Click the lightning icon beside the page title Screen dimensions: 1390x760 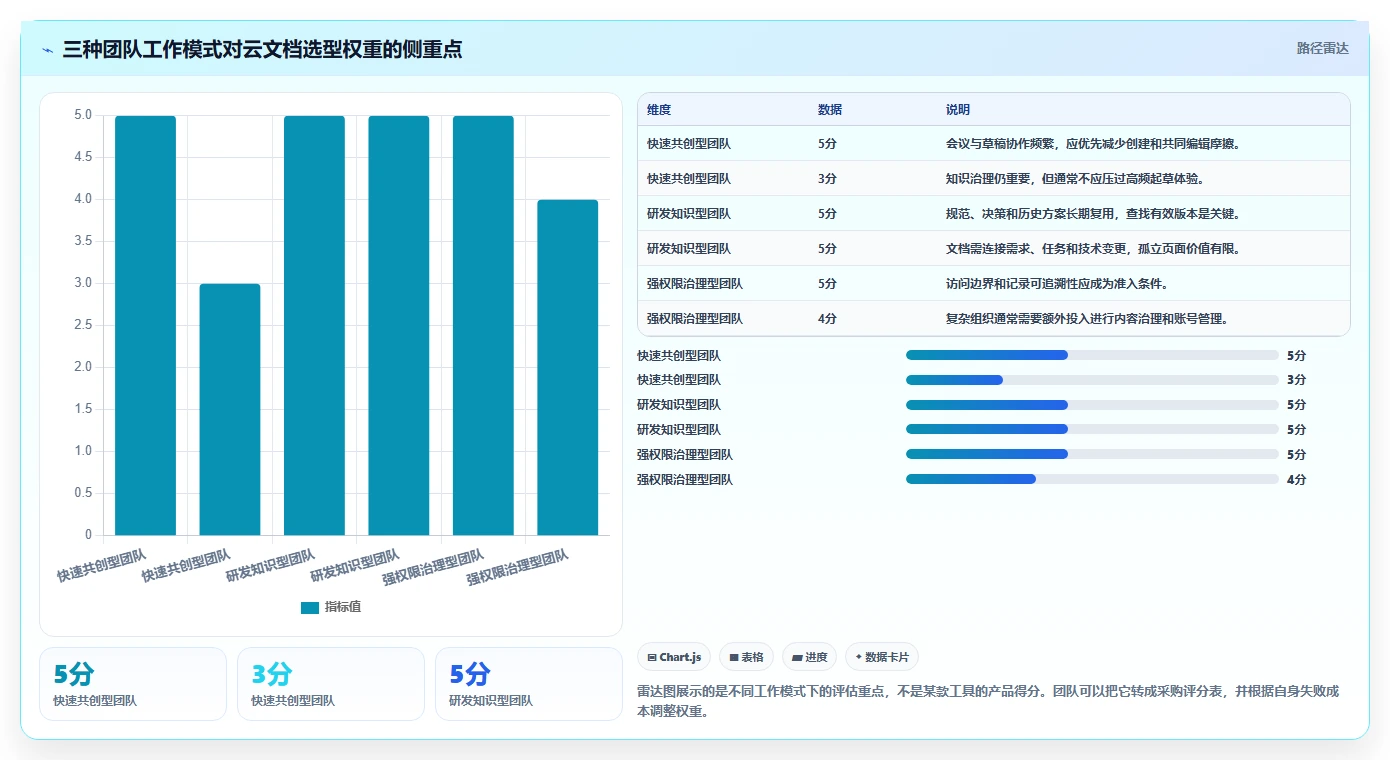click(x=47, y=49)
